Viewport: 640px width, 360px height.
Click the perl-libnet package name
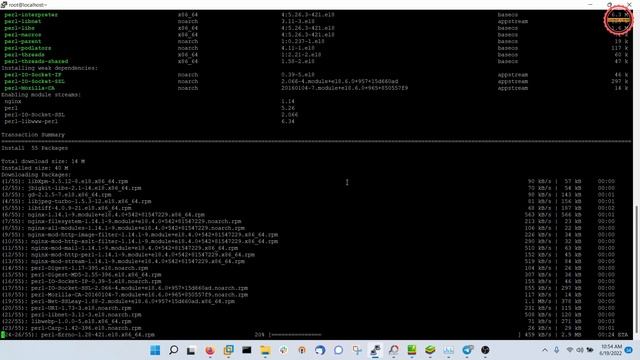tap(23, 21)
